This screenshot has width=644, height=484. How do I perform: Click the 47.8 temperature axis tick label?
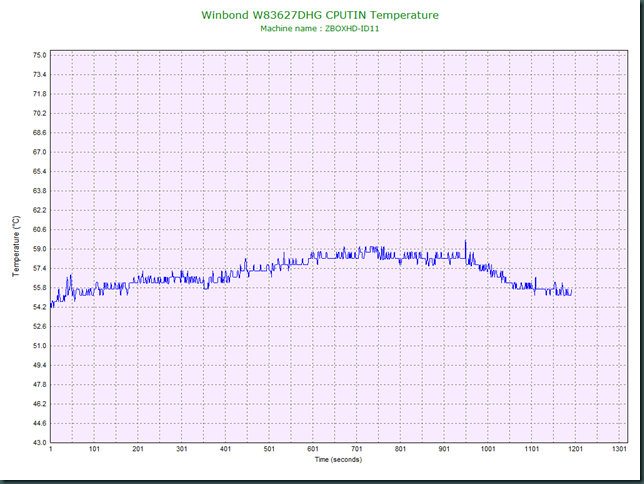(39, 385)
